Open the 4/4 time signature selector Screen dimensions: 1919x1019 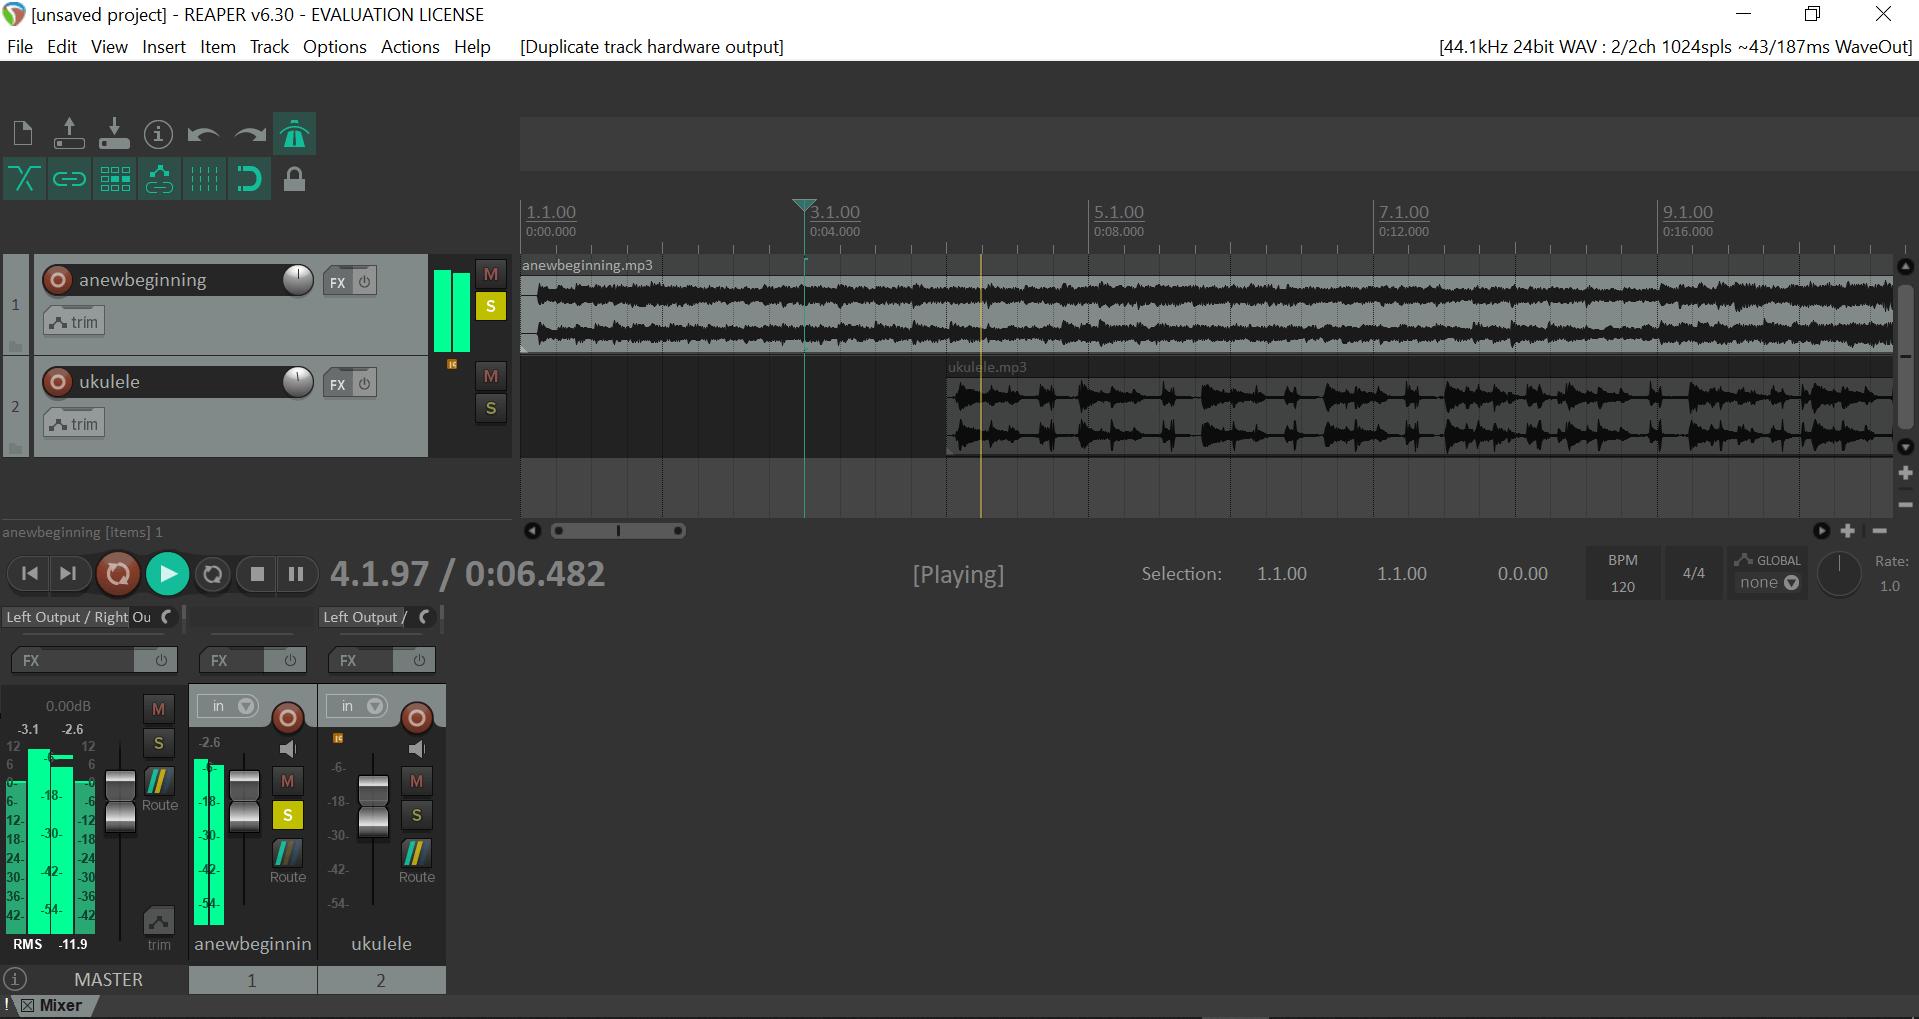pos(1693,573)
